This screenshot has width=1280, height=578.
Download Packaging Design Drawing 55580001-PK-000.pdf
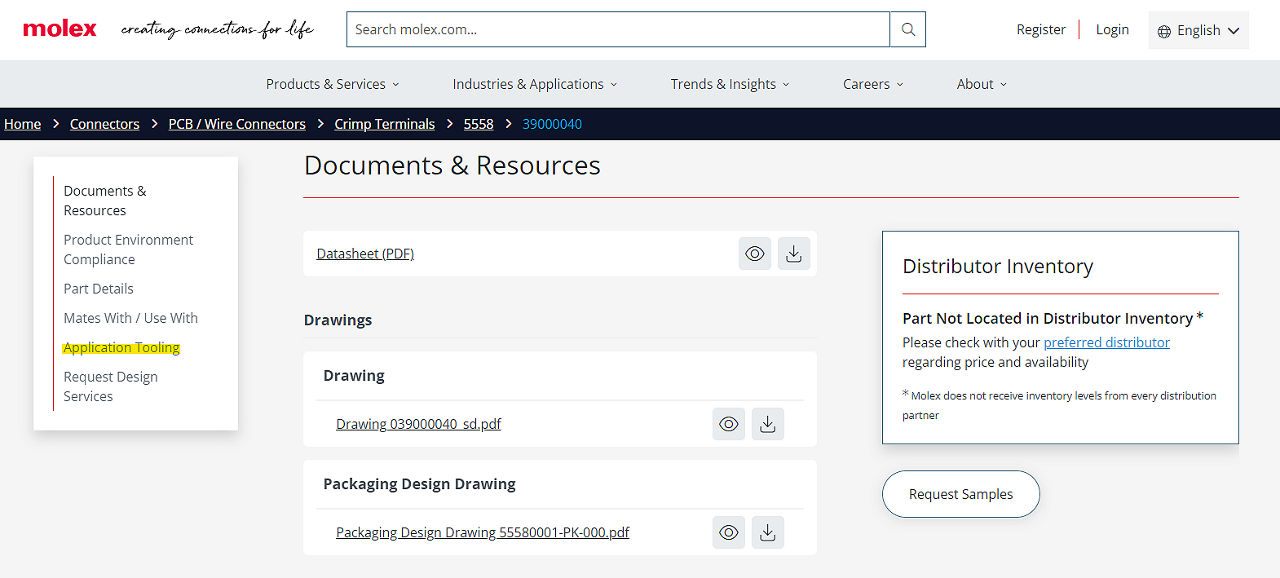pyautogui.click(x=767, y=532)
